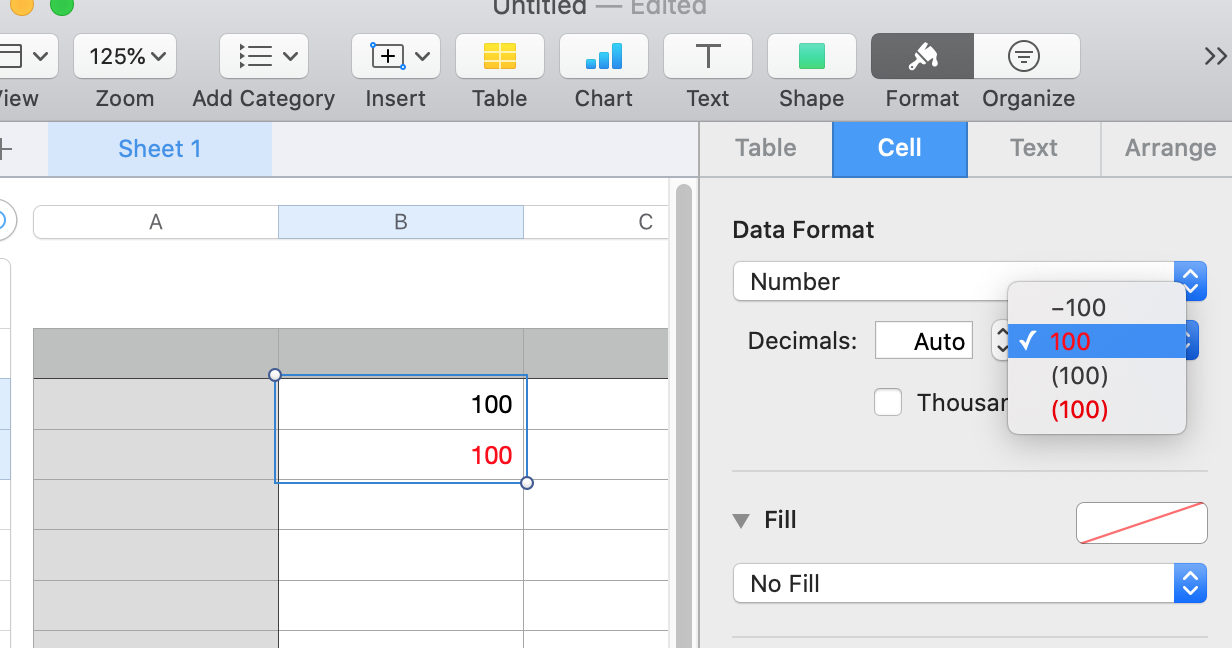Click the Decimals Auto input field
This screenshot has width=1232, height=648.
point(923,341)
